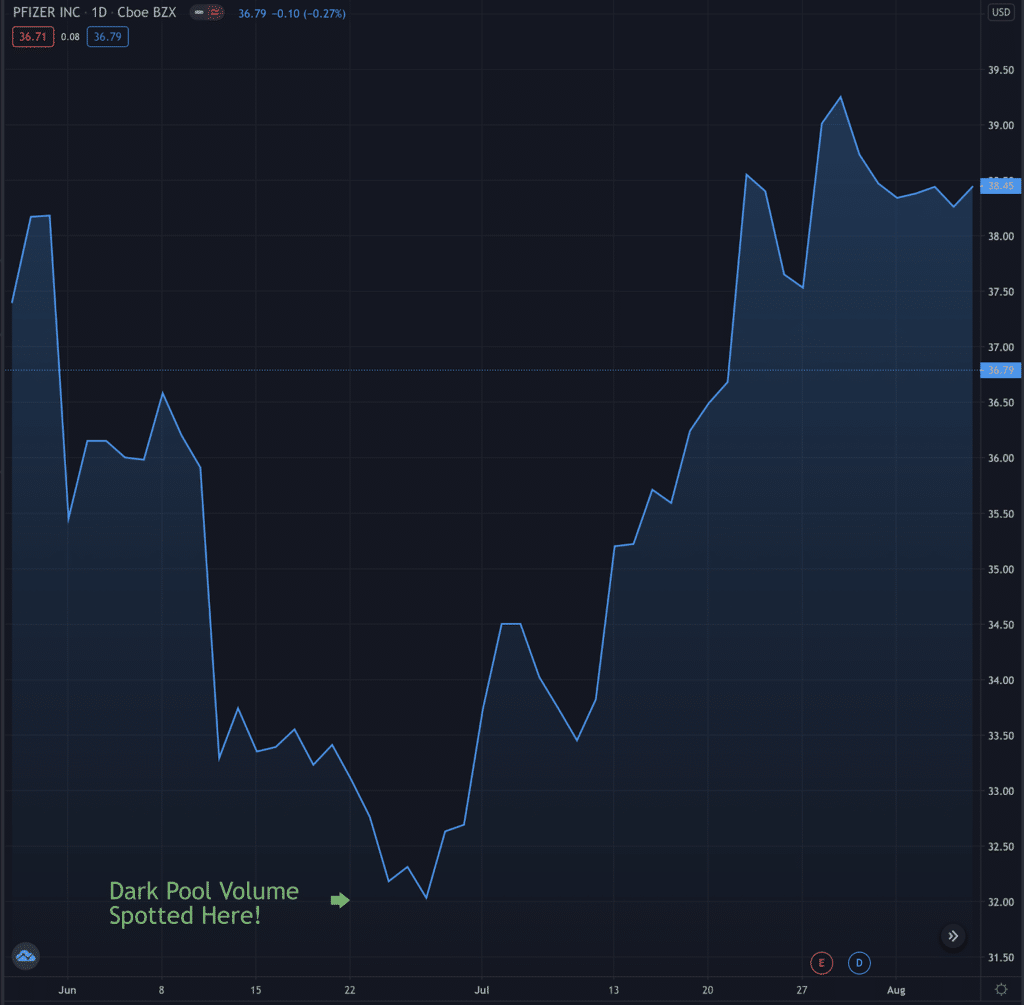Click the 'Jun' date on time axis
The image size is (1024, 1005).
(x=67, y=990)
